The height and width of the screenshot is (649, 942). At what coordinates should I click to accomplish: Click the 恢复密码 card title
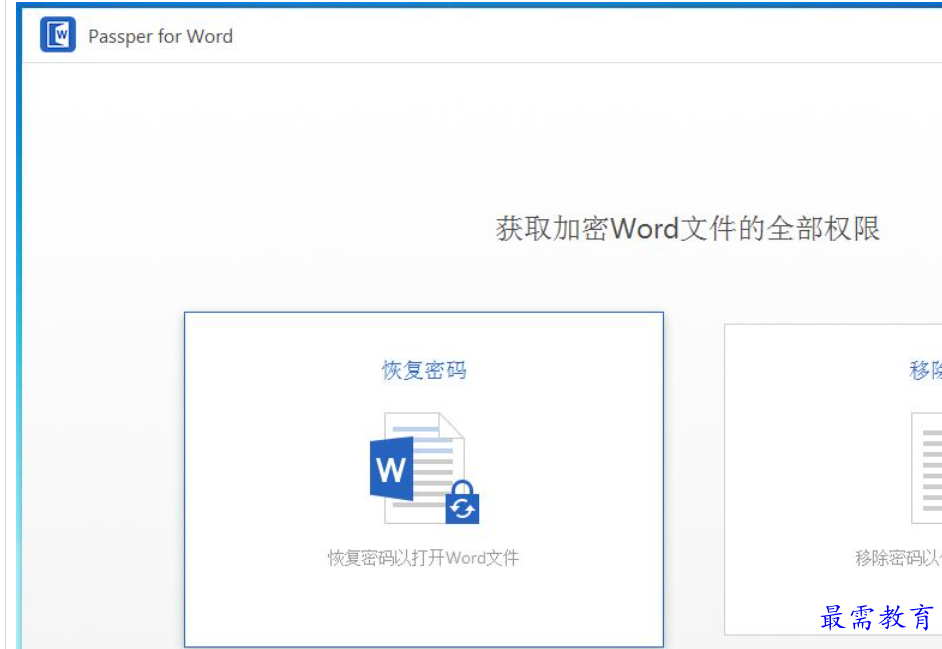(424, 370)
